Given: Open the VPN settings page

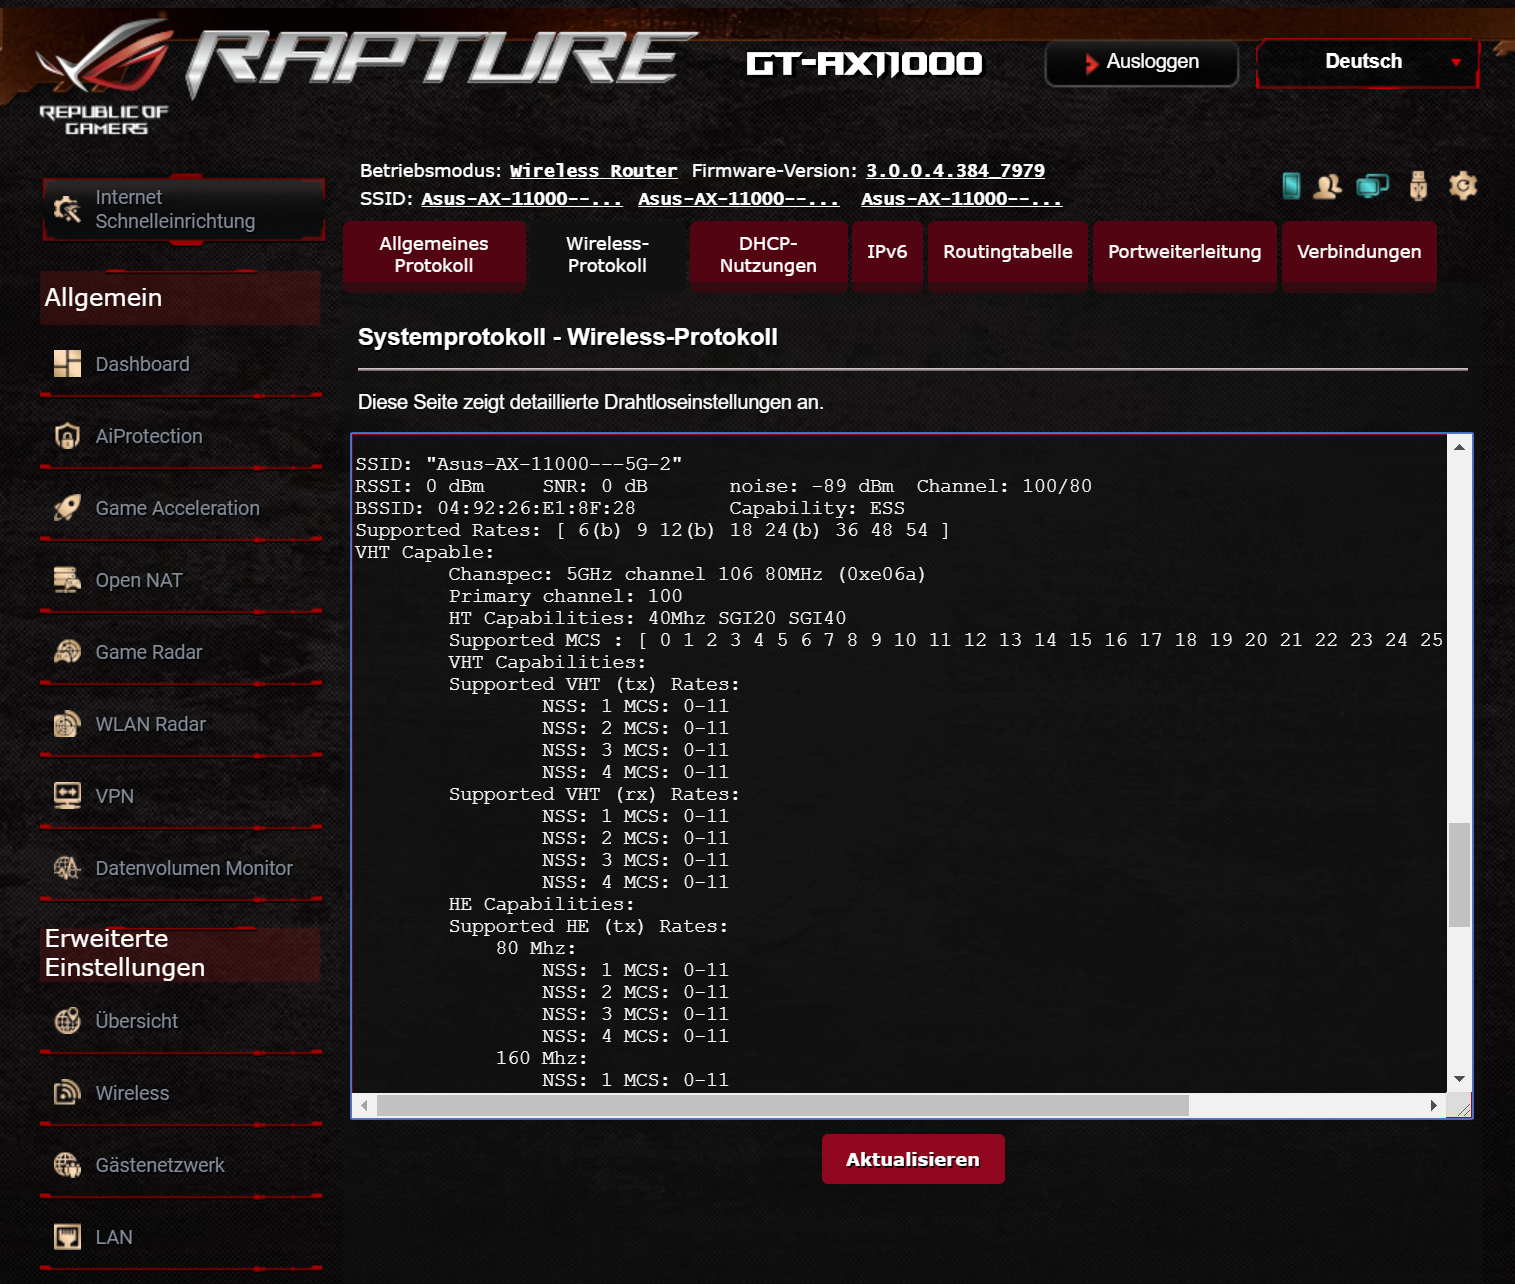Looking at the screenshot, I should pyautogui.click(x=114, y=796).
